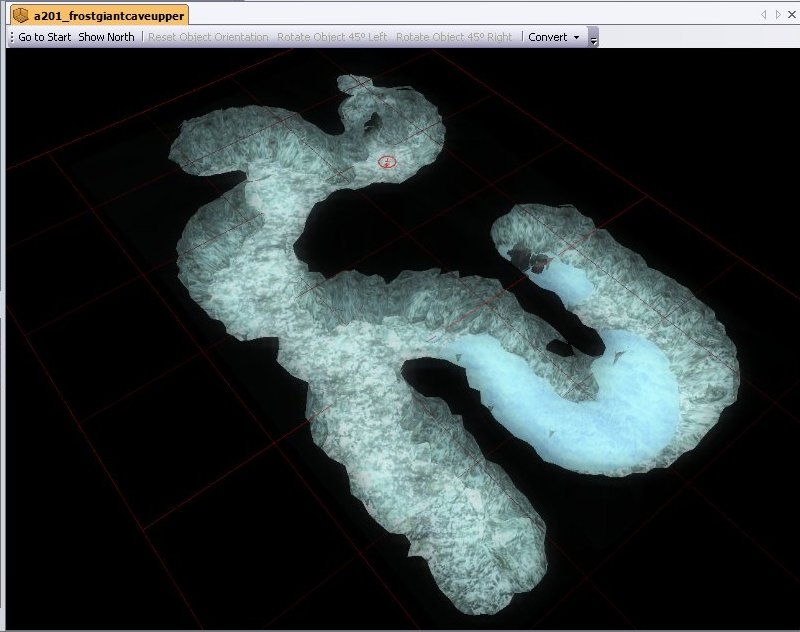Rotate the object 45° left
The width and height of the screenshot is (800, 632).
[331, 37]
